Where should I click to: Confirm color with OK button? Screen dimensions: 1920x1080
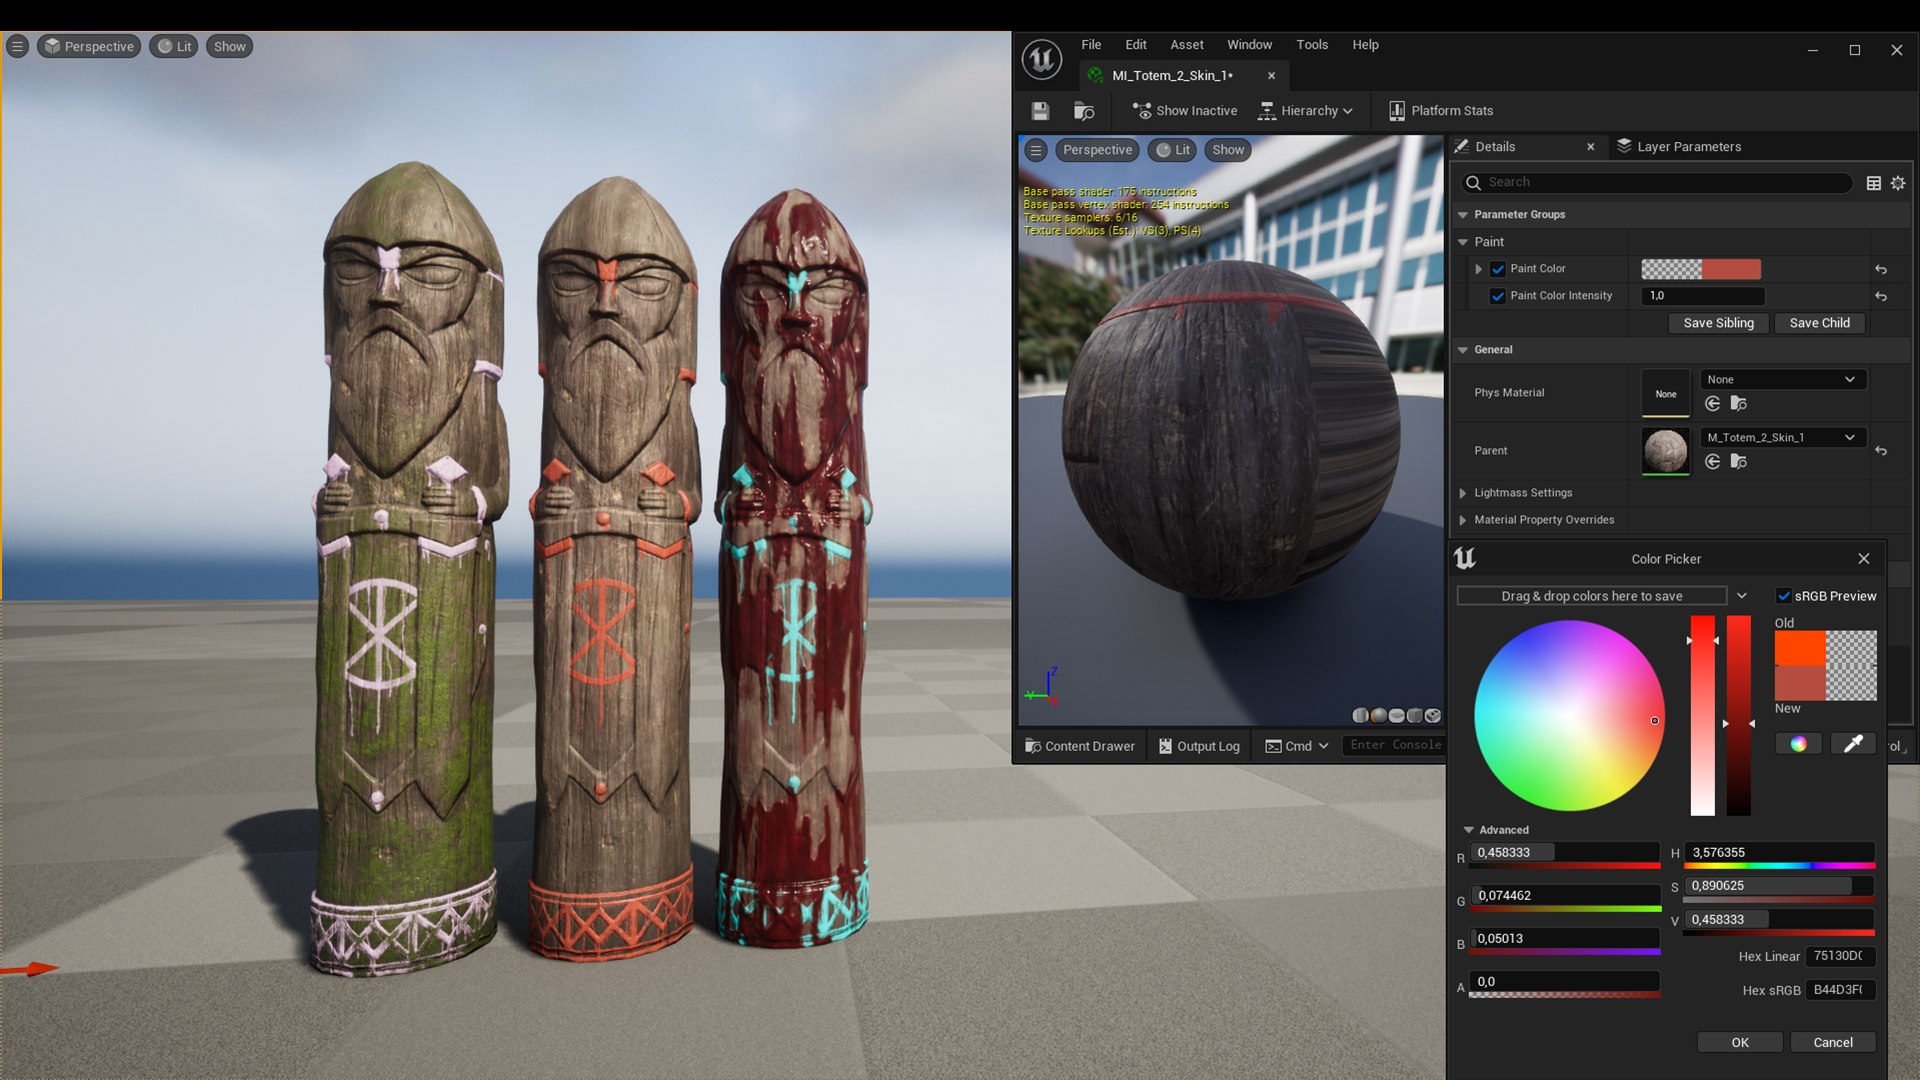coord(1740,1043)
